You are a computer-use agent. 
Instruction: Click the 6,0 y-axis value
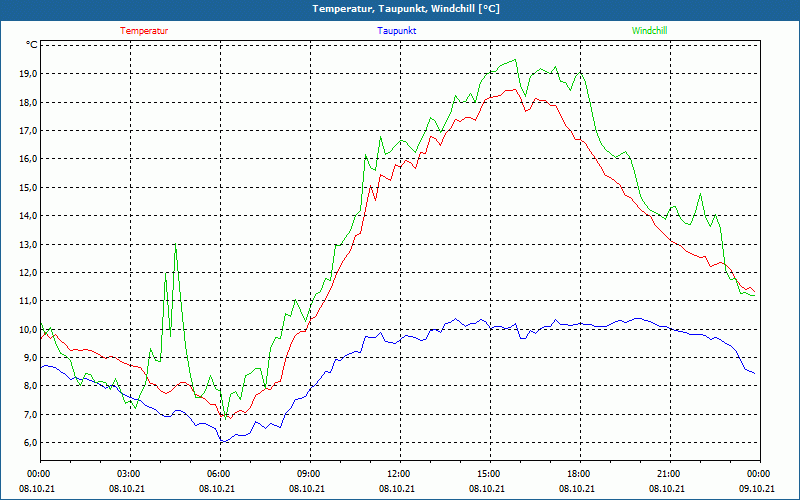click(31, 442)
